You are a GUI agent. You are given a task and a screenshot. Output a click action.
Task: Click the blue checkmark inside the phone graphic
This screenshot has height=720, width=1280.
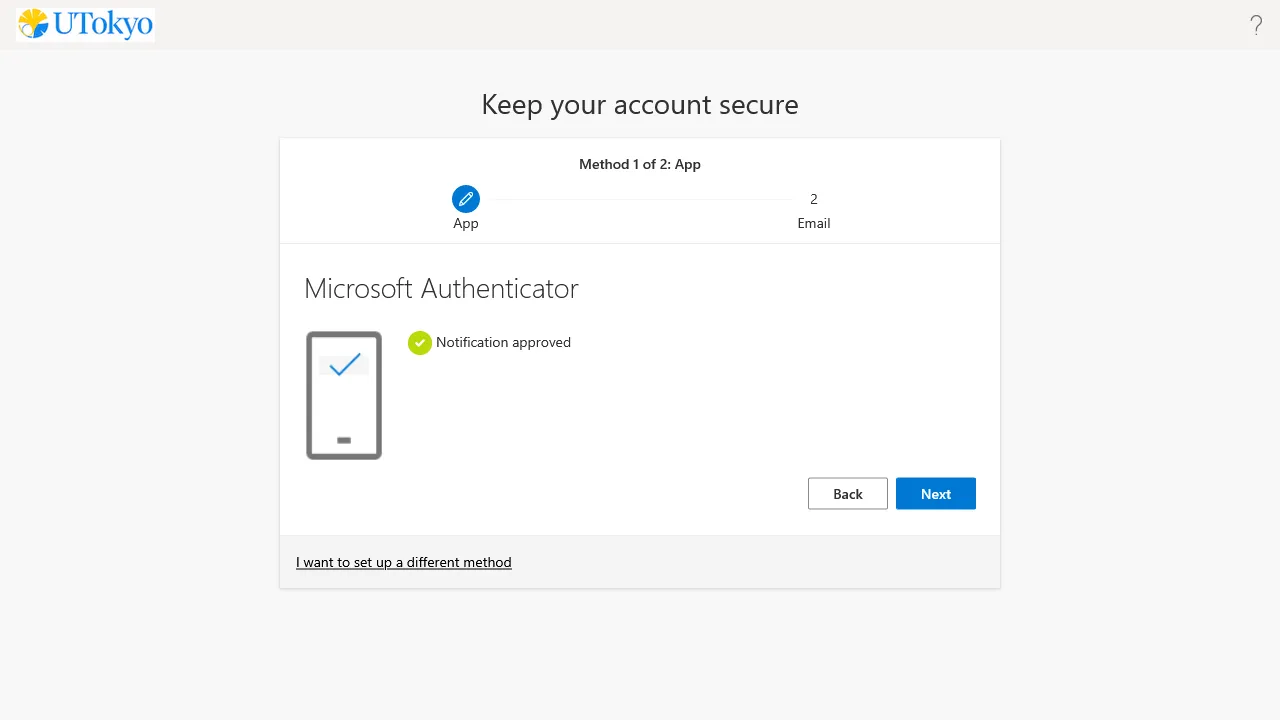coord(344,366)
